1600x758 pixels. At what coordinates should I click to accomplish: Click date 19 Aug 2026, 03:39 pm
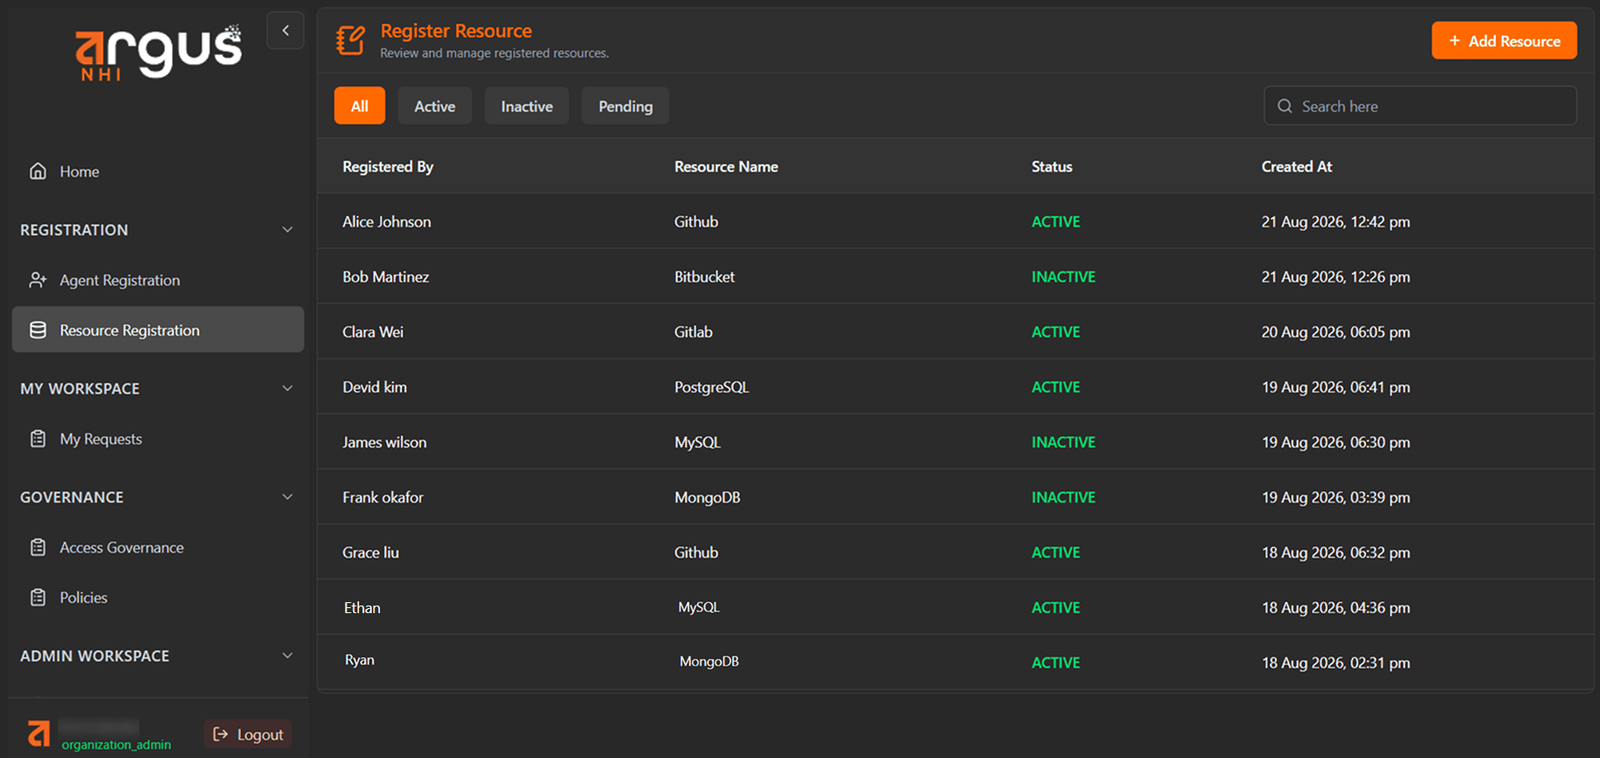(x=1336, y=497)
